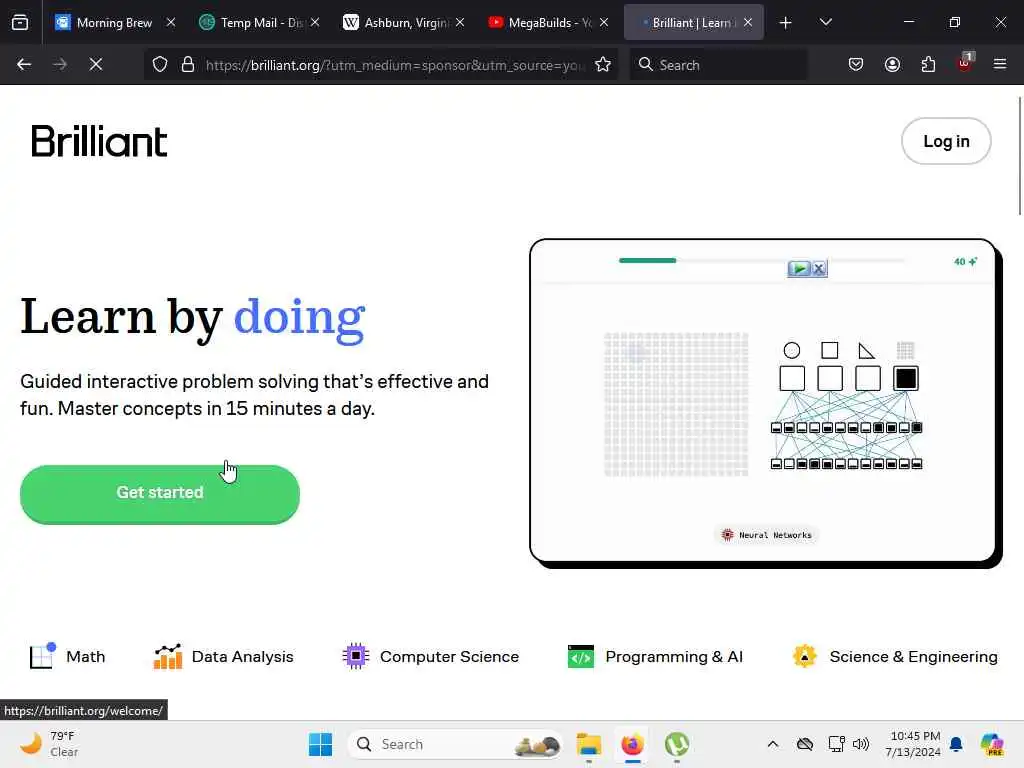Click the Firefox Search box
This screenshot has height=768, width=1024.
(x=718, y=65)
